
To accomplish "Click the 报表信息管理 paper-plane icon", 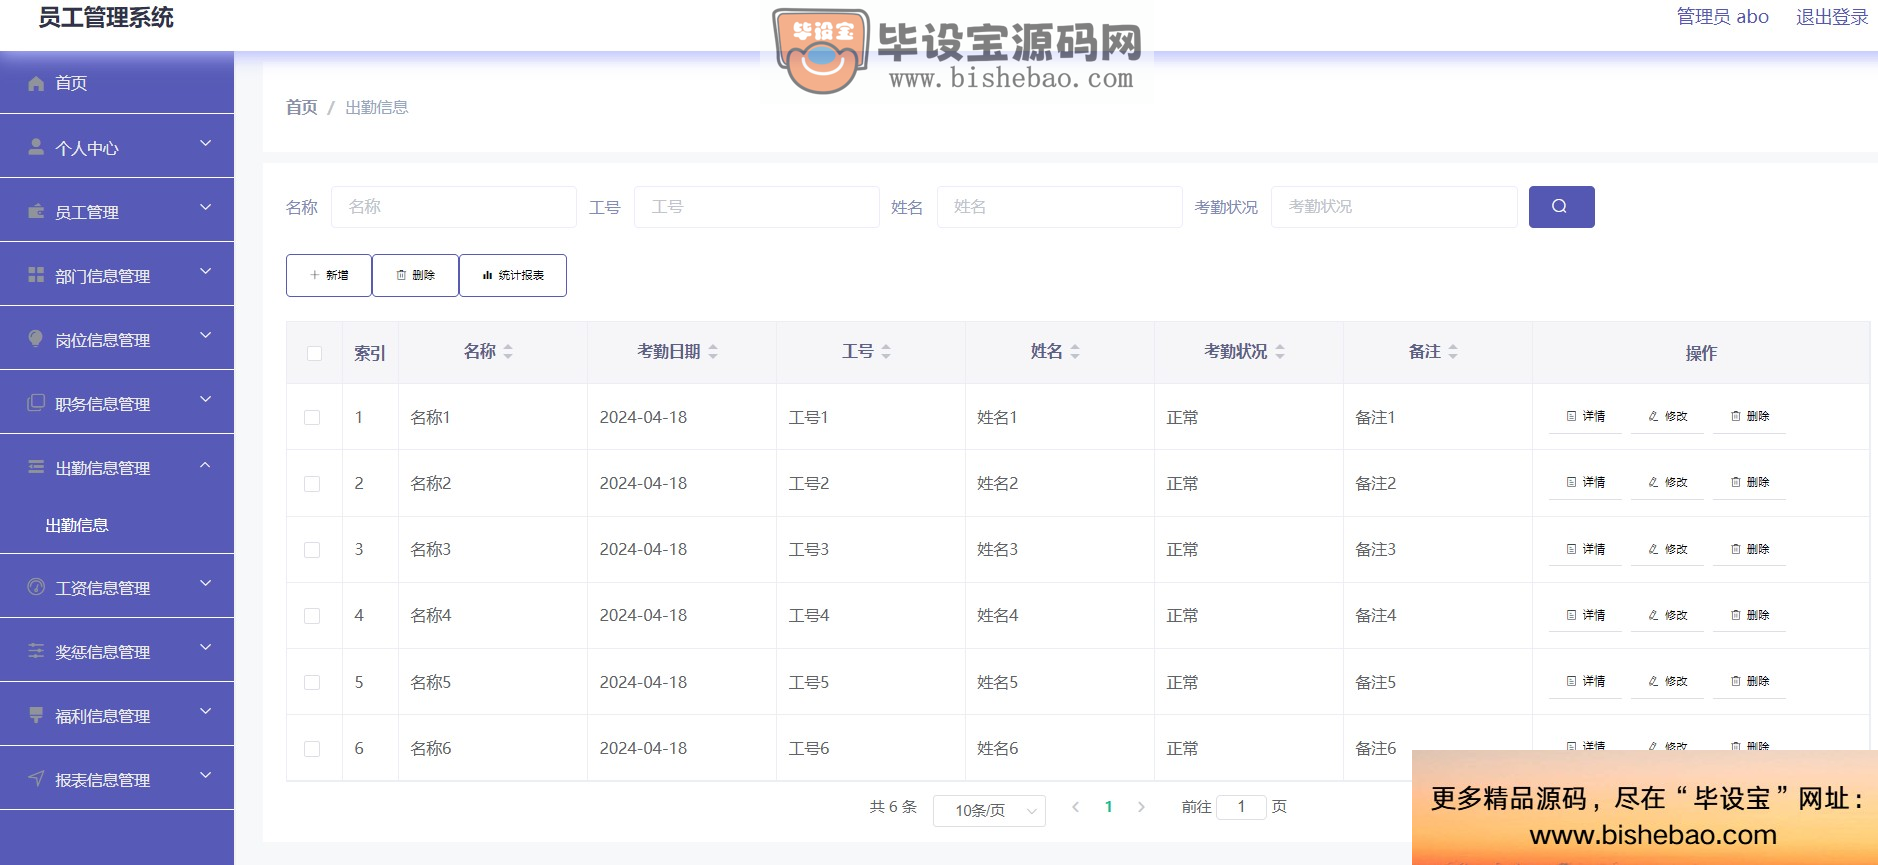I will click(36, 778).
